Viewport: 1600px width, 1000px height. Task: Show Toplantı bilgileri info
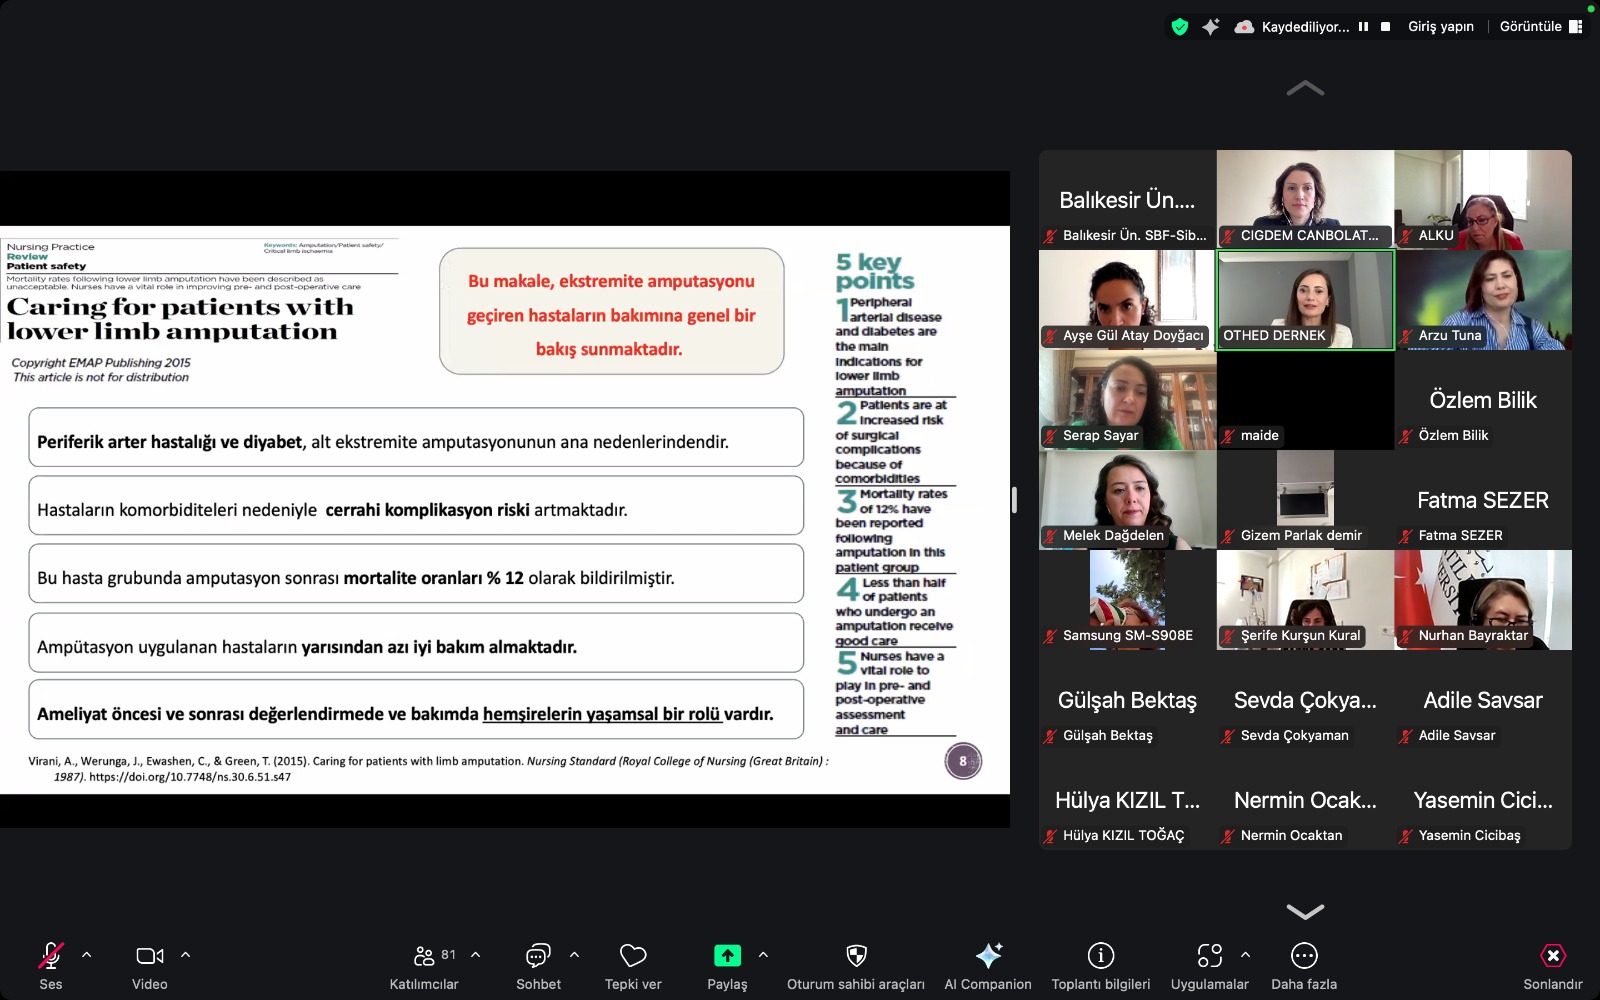click(1101, 966)
